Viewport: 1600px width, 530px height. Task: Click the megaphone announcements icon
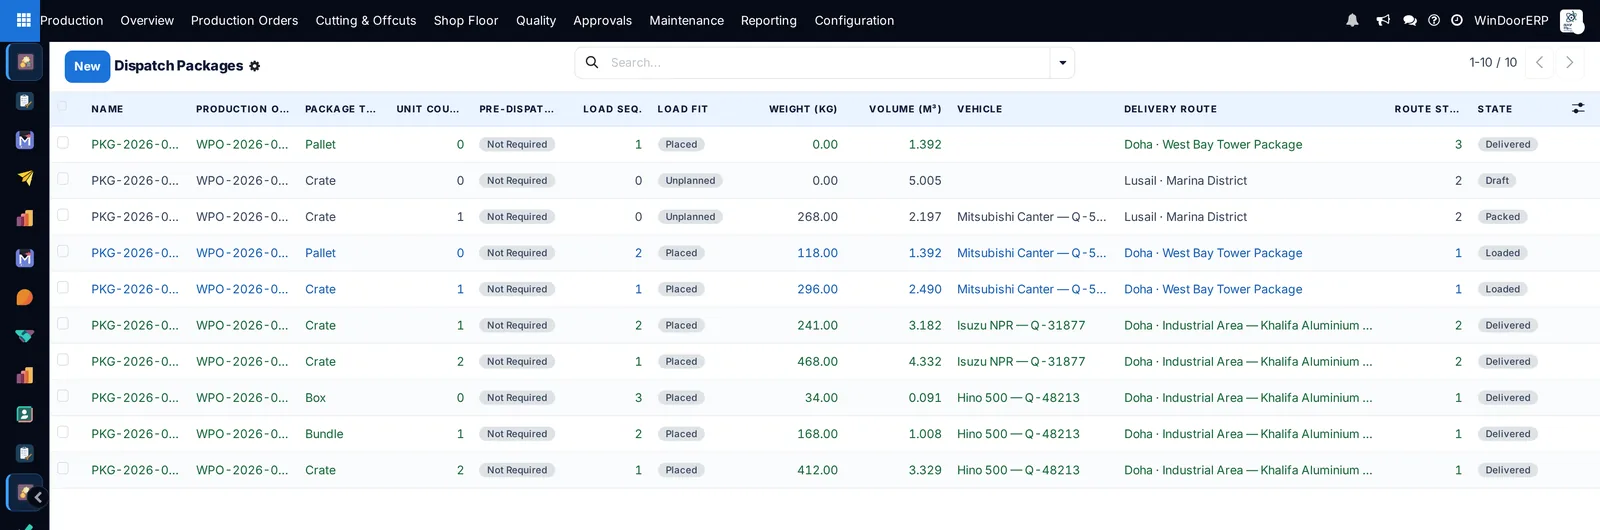pyautogui.click(x=1383, y=20)
